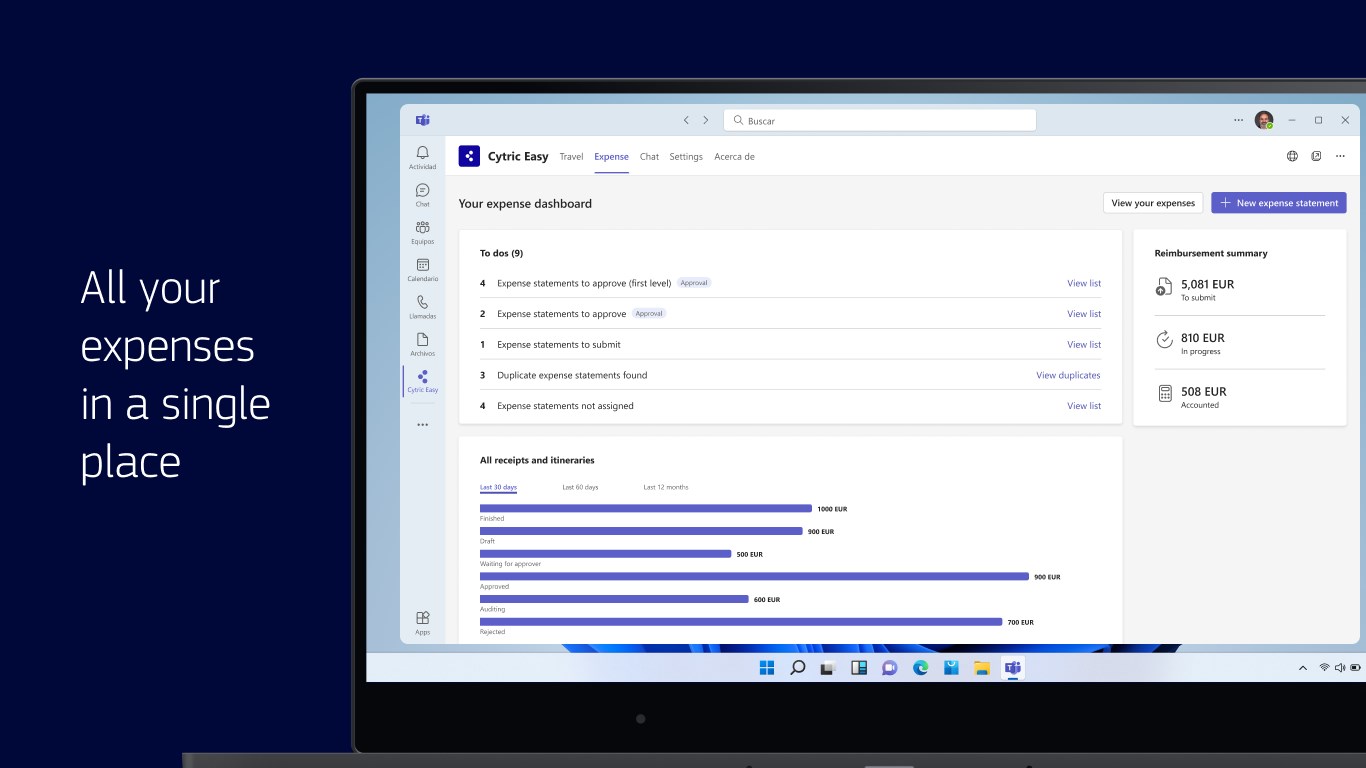The width and height of the screenshot is (1366, 768).
Task: Select Last 30 days filter
Action: pos(498,487)
